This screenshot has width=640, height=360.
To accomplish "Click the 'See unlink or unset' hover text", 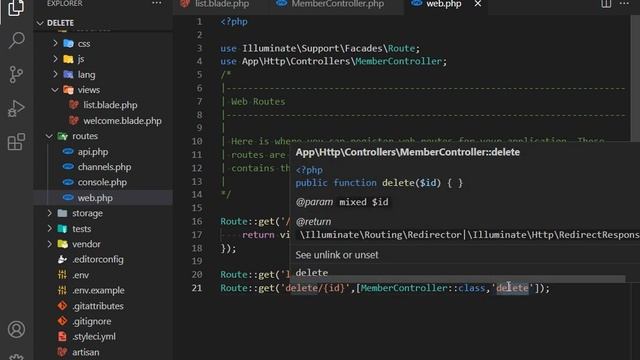I will [337, 255].
